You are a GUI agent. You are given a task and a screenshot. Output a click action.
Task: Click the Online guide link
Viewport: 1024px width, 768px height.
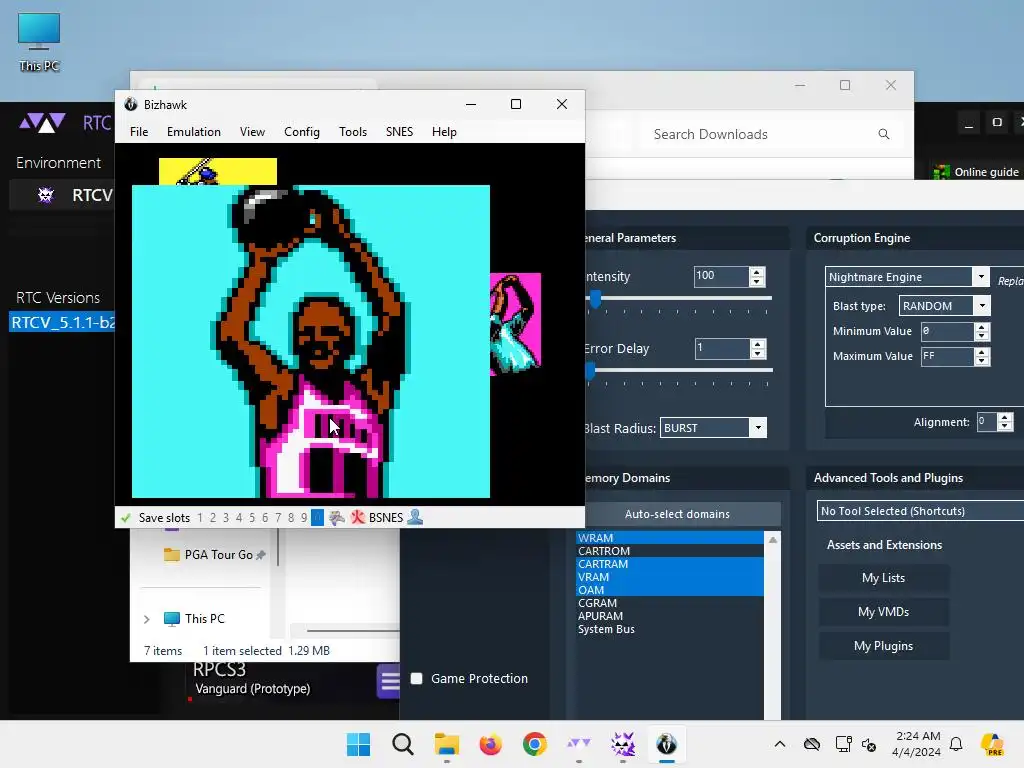point(986,172)
